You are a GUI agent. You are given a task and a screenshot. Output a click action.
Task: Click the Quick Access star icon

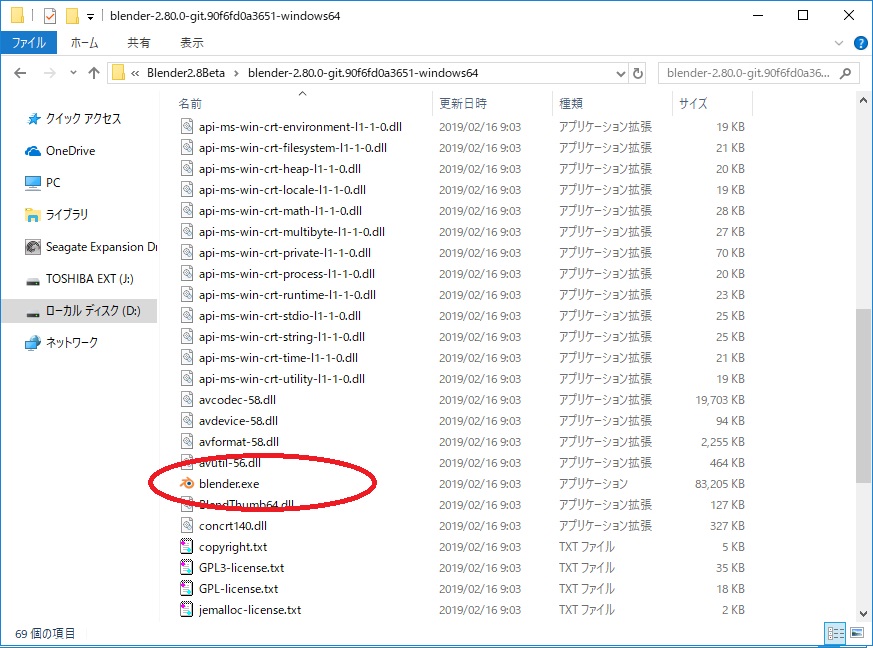pyautogui.click(x=33, y=119)
